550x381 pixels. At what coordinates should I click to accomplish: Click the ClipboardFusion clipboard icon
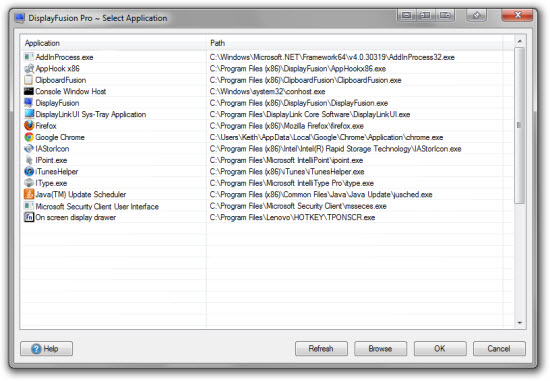(29, 80)
